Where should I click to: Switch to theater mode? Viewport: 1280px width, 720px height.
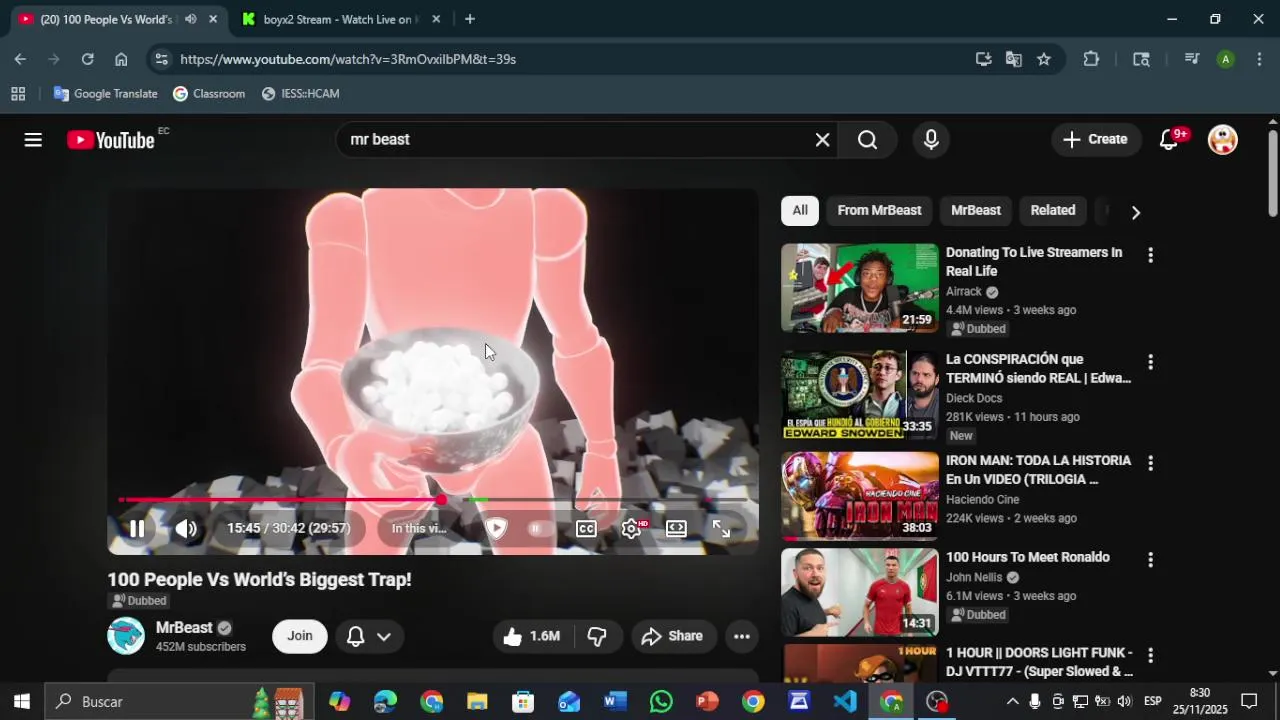pyautogui.click(x=677, y=528)
